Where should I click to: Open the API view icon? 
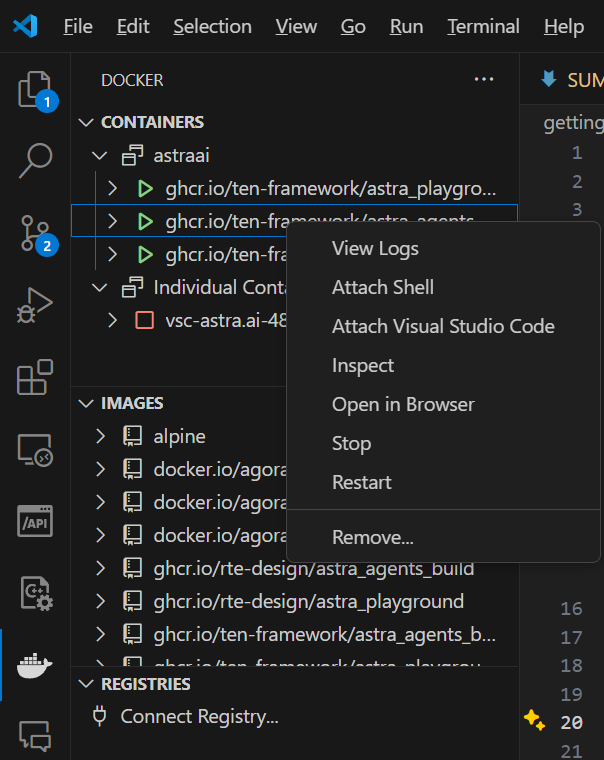[x=35, y=522]
